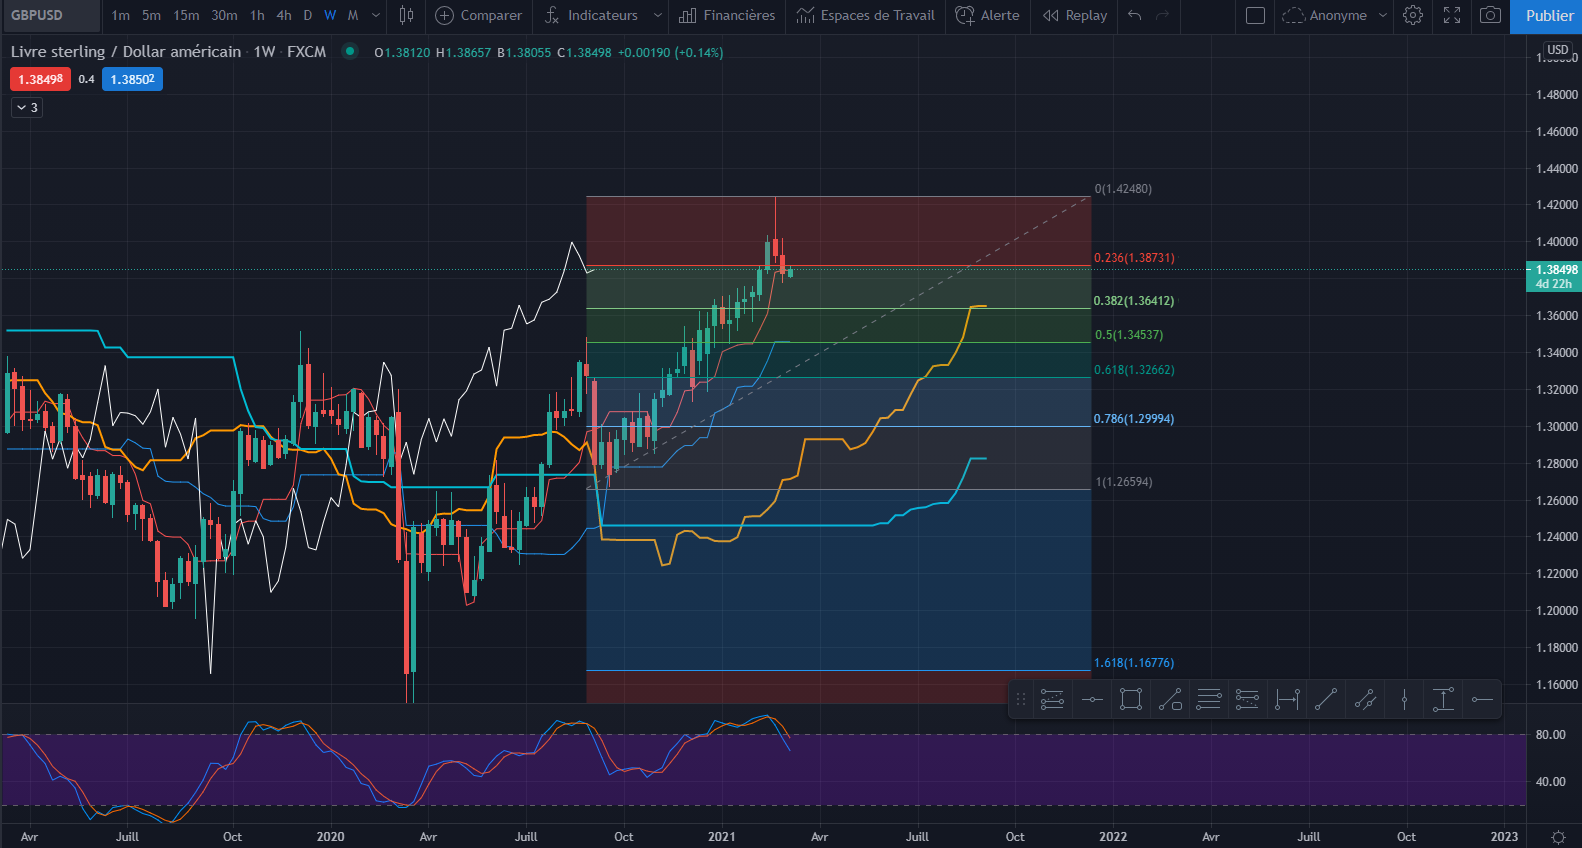Image resolution: width=1582 pixels, height=848 pixels.
Task: Select the trend-based Fibonacci extension tool
Action: pyautogui.click(x=1247, y=700)
